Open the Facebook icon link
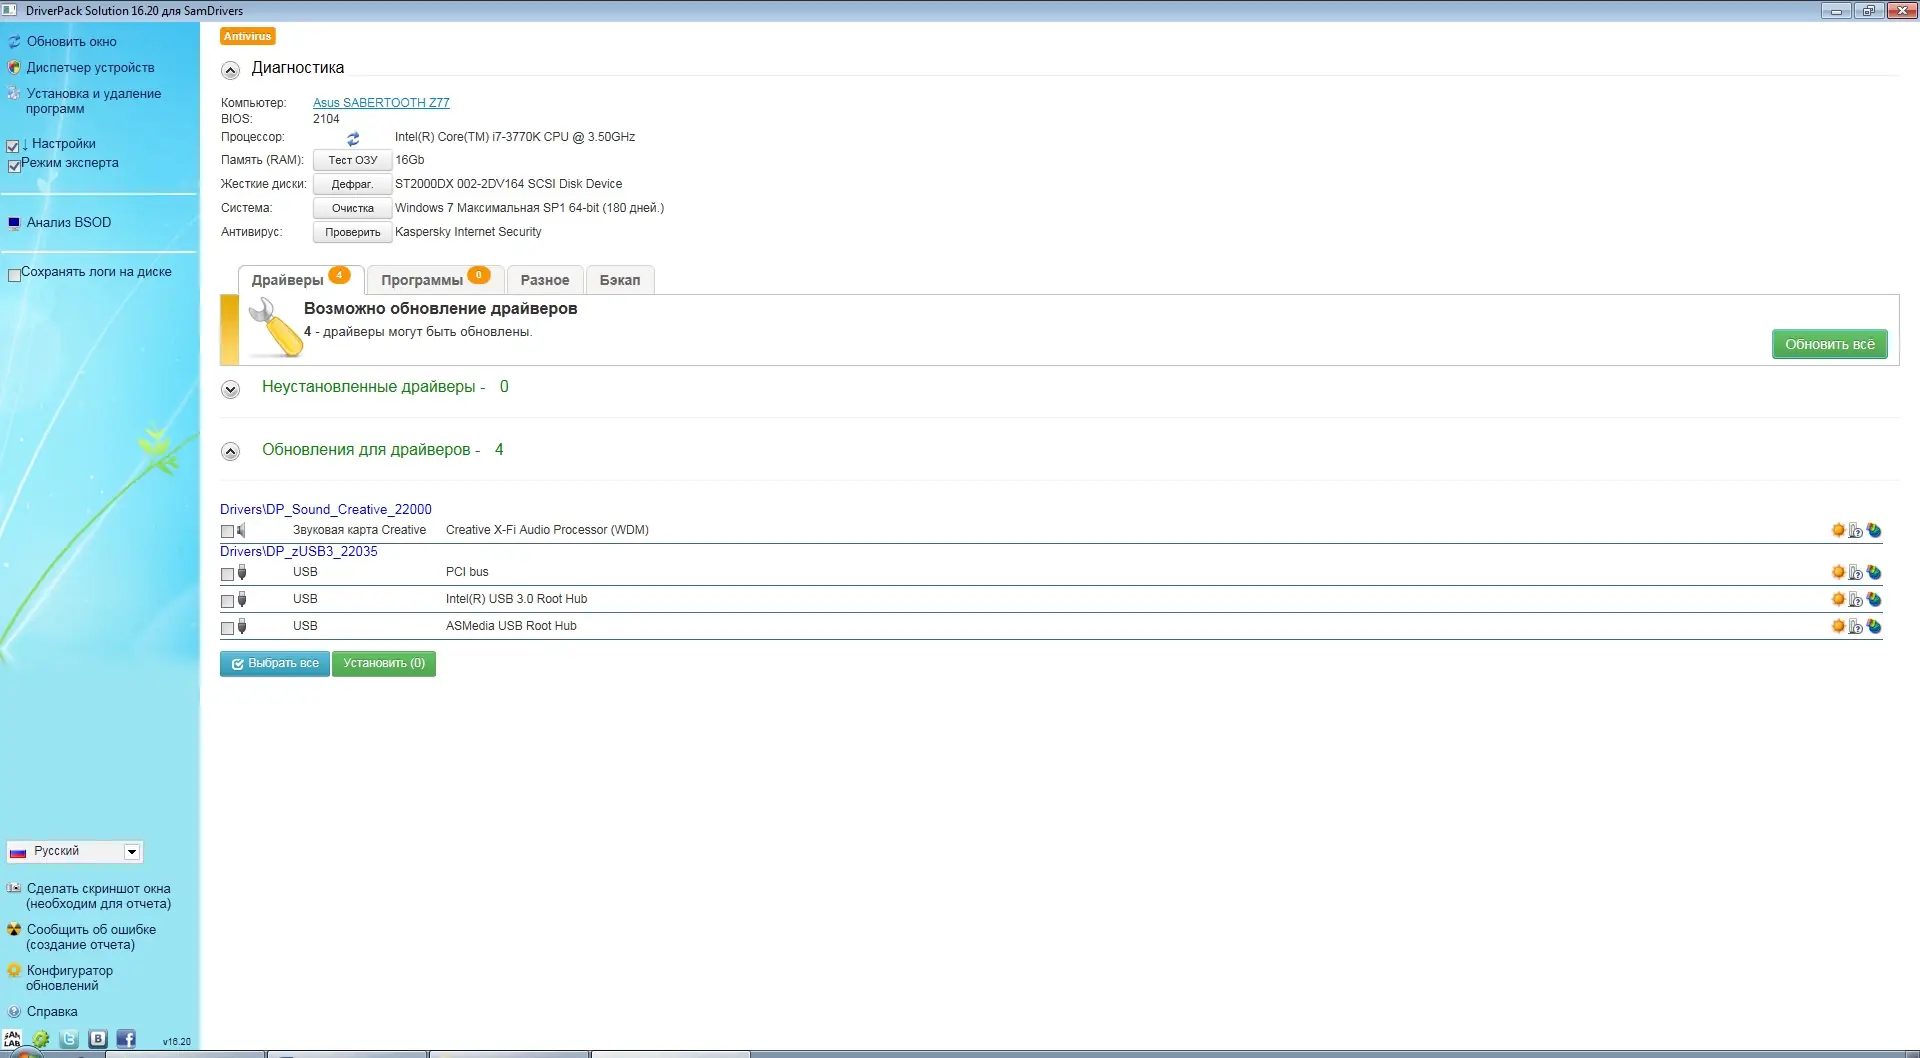 coord(126,1039)
